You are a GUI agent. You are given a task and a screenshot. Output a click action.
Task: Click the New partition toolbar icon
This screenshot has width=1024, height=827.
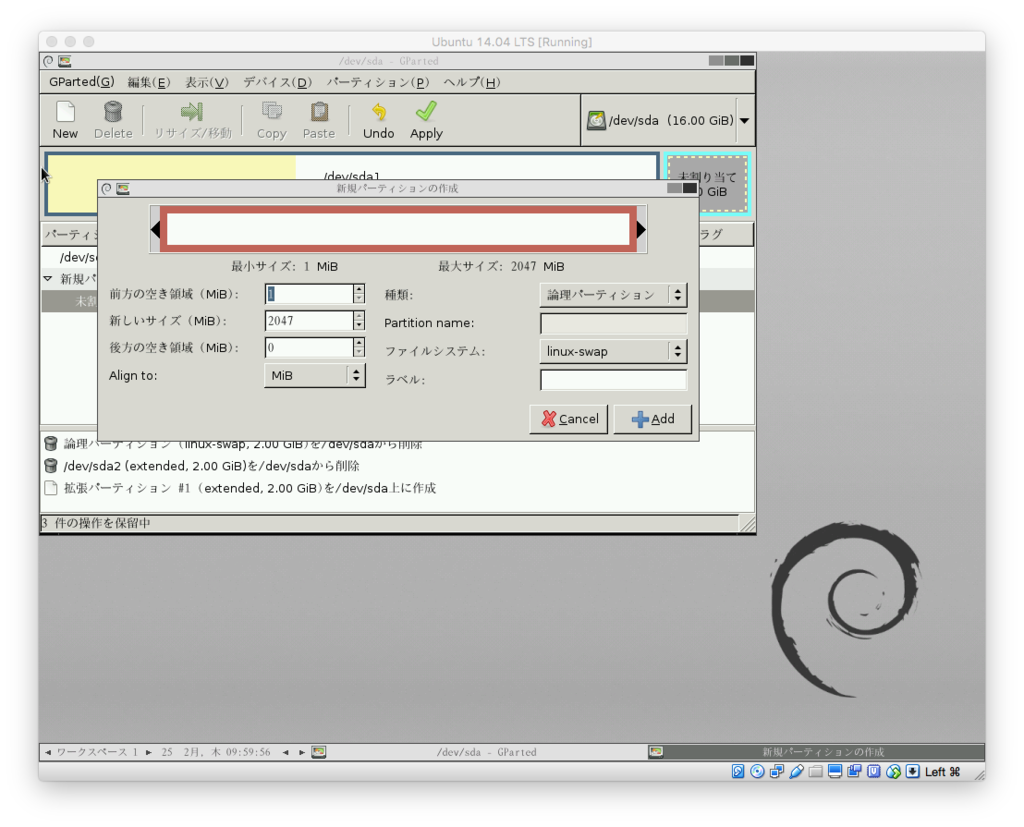pos(65,112)
